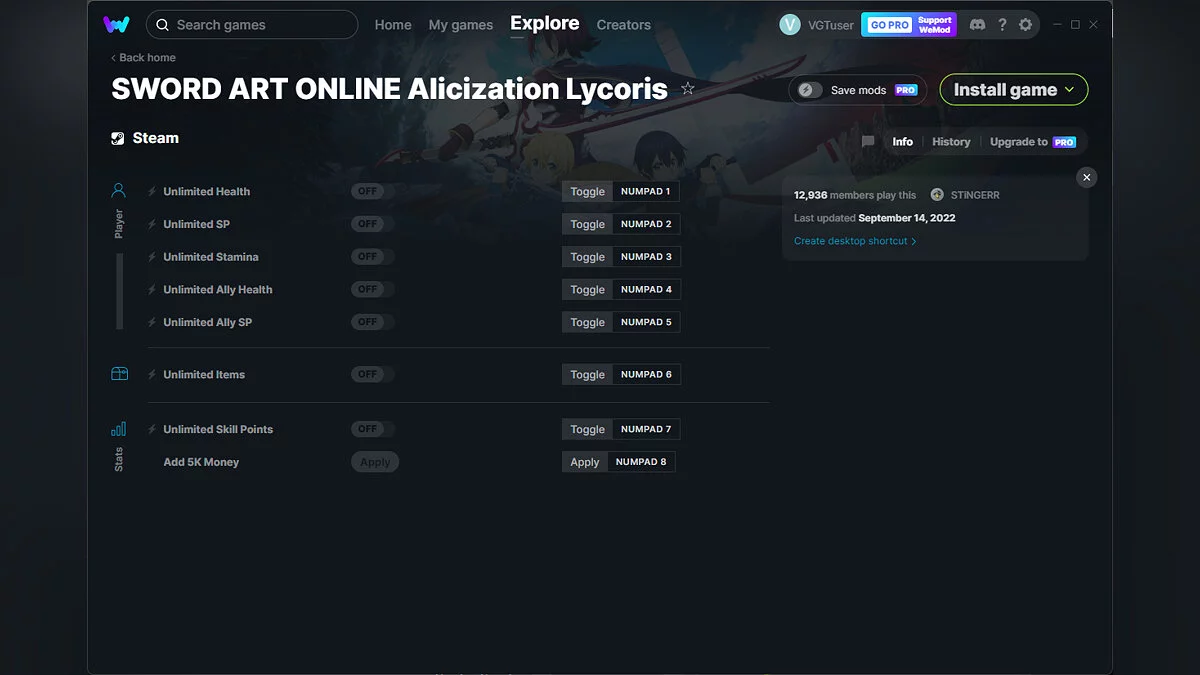The width and height of the screenshot is (1200, 675).
Task: Click the VGTuser username text
Action: point(831,25)
